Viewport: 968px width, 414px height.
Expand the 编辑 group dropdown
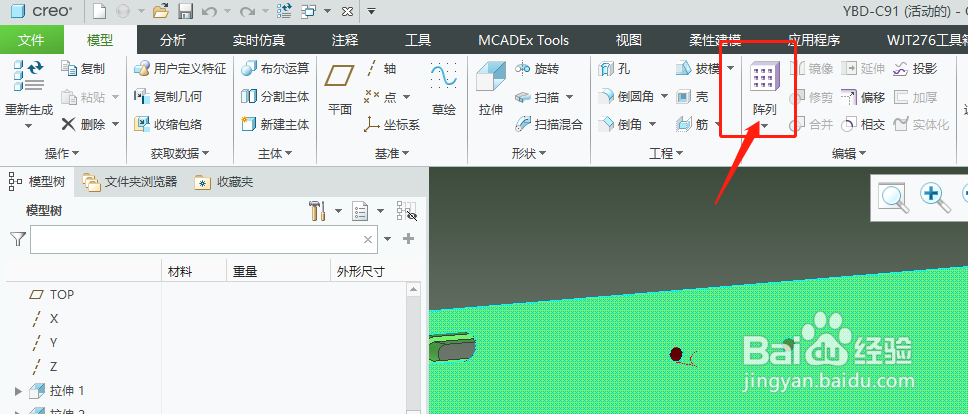tap(849, 152)
